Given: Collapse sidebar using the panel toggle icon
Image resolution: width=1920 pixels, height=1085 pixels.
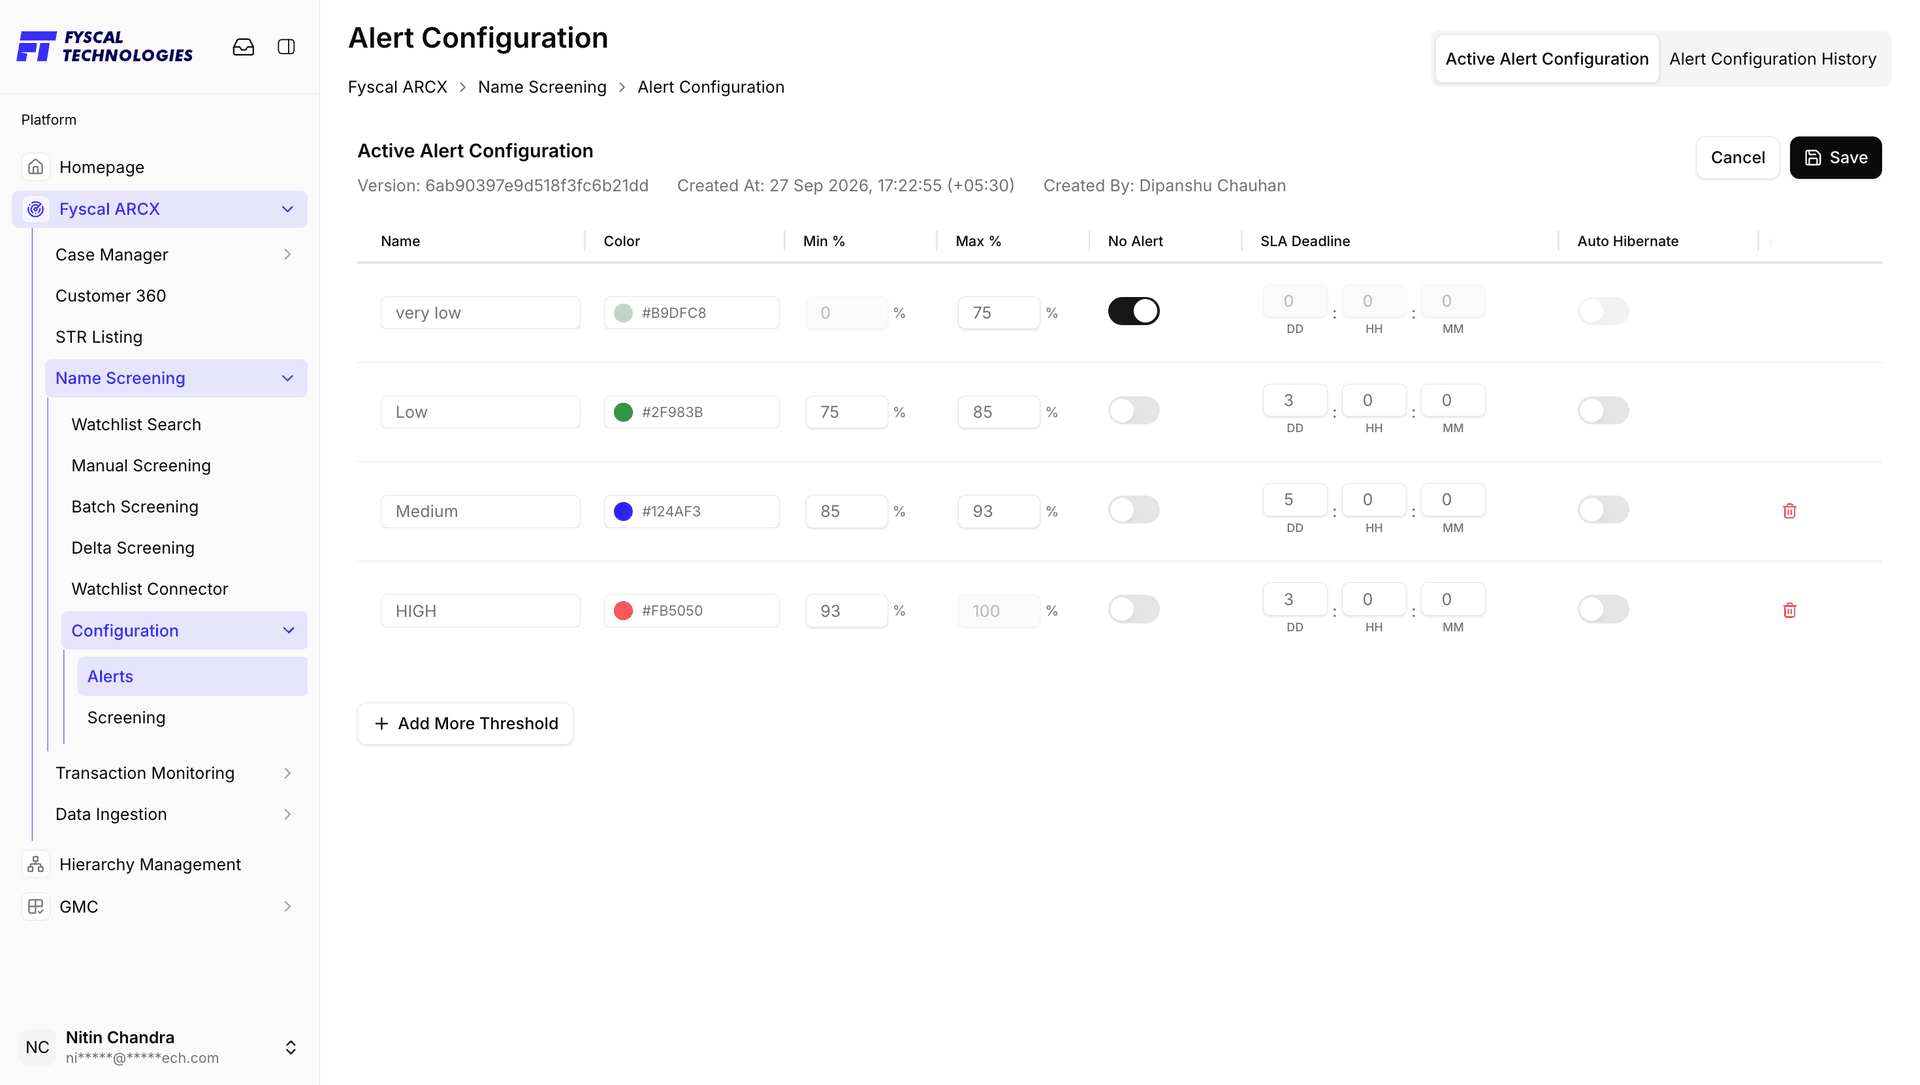Looking at the screenshot, I should [x=286, y=47].
